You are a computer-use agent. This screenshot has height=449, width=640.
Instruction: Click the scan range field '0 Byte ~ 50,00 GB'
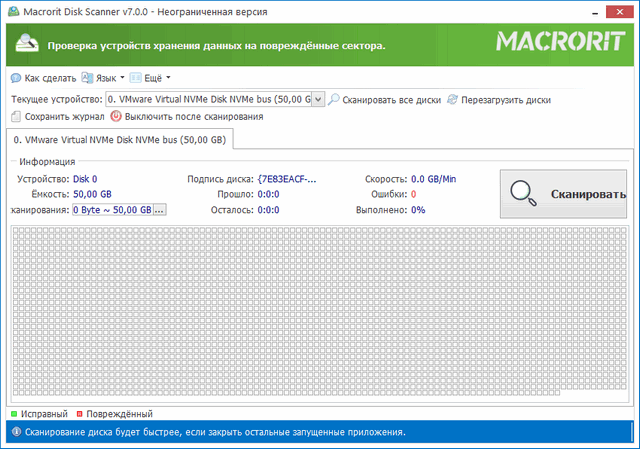[x=112, y=210]
